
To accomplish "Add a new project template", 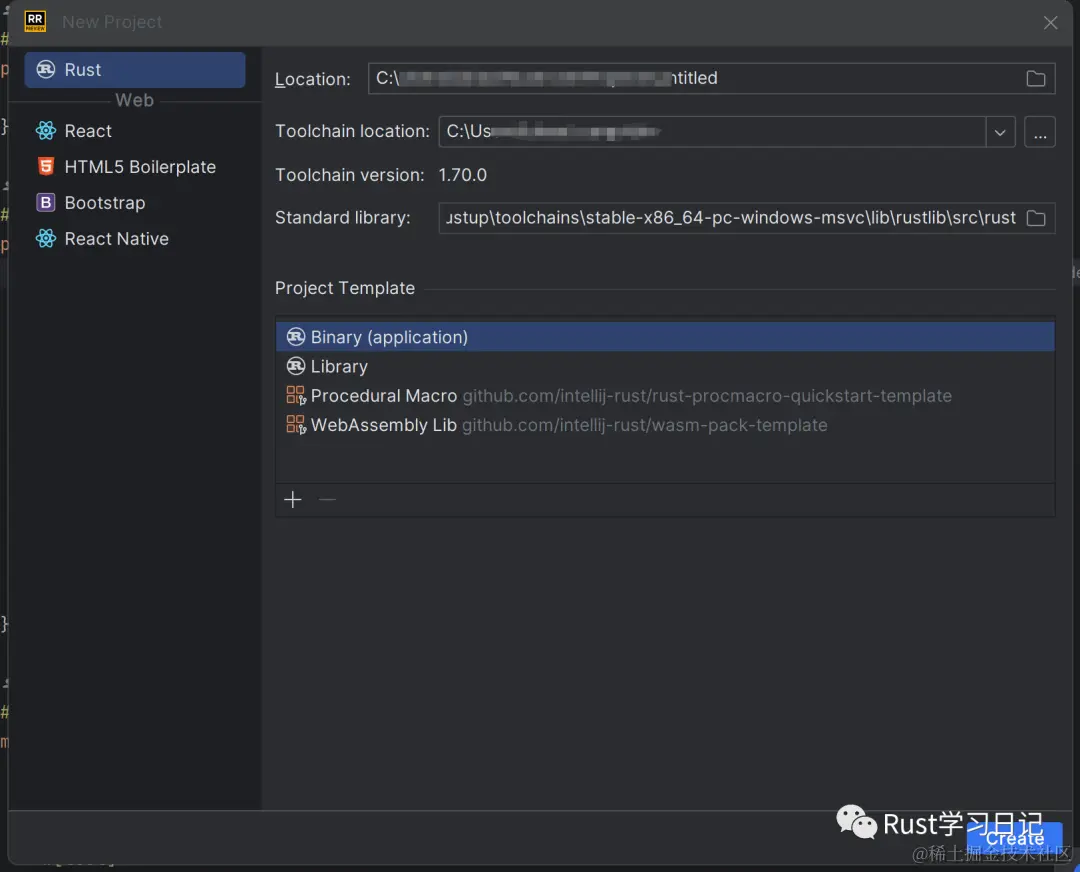I will coord(293,499).
